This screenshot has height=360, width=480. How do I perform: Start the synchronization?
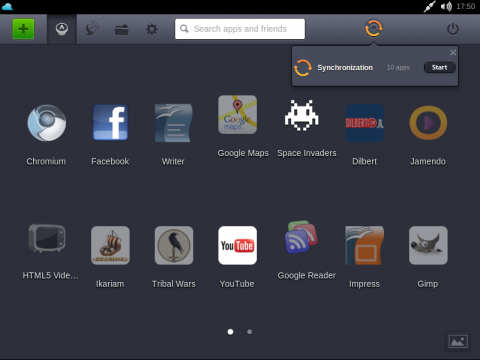click(439, 67)
